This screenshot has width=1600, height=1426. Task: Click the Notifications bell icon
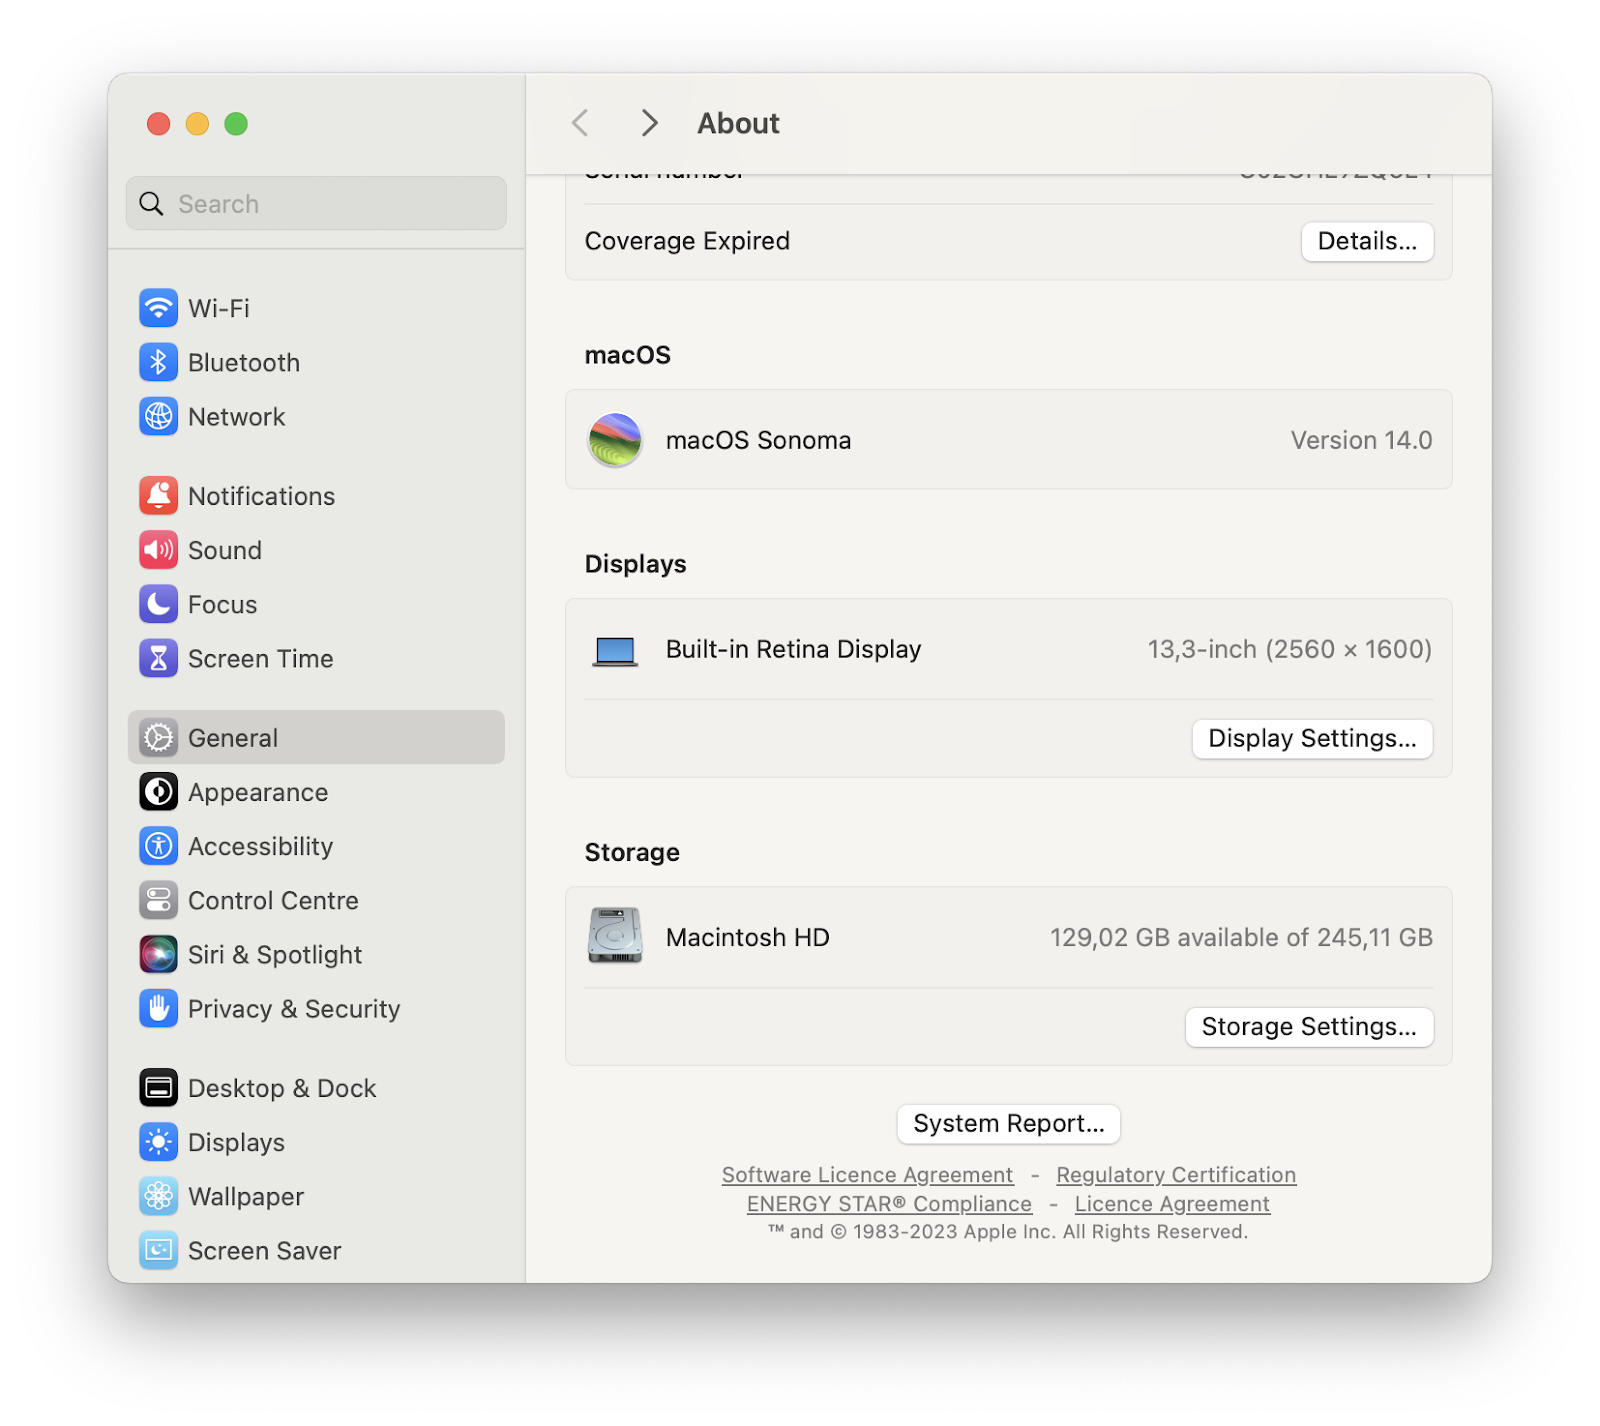(x=158, y=495)
